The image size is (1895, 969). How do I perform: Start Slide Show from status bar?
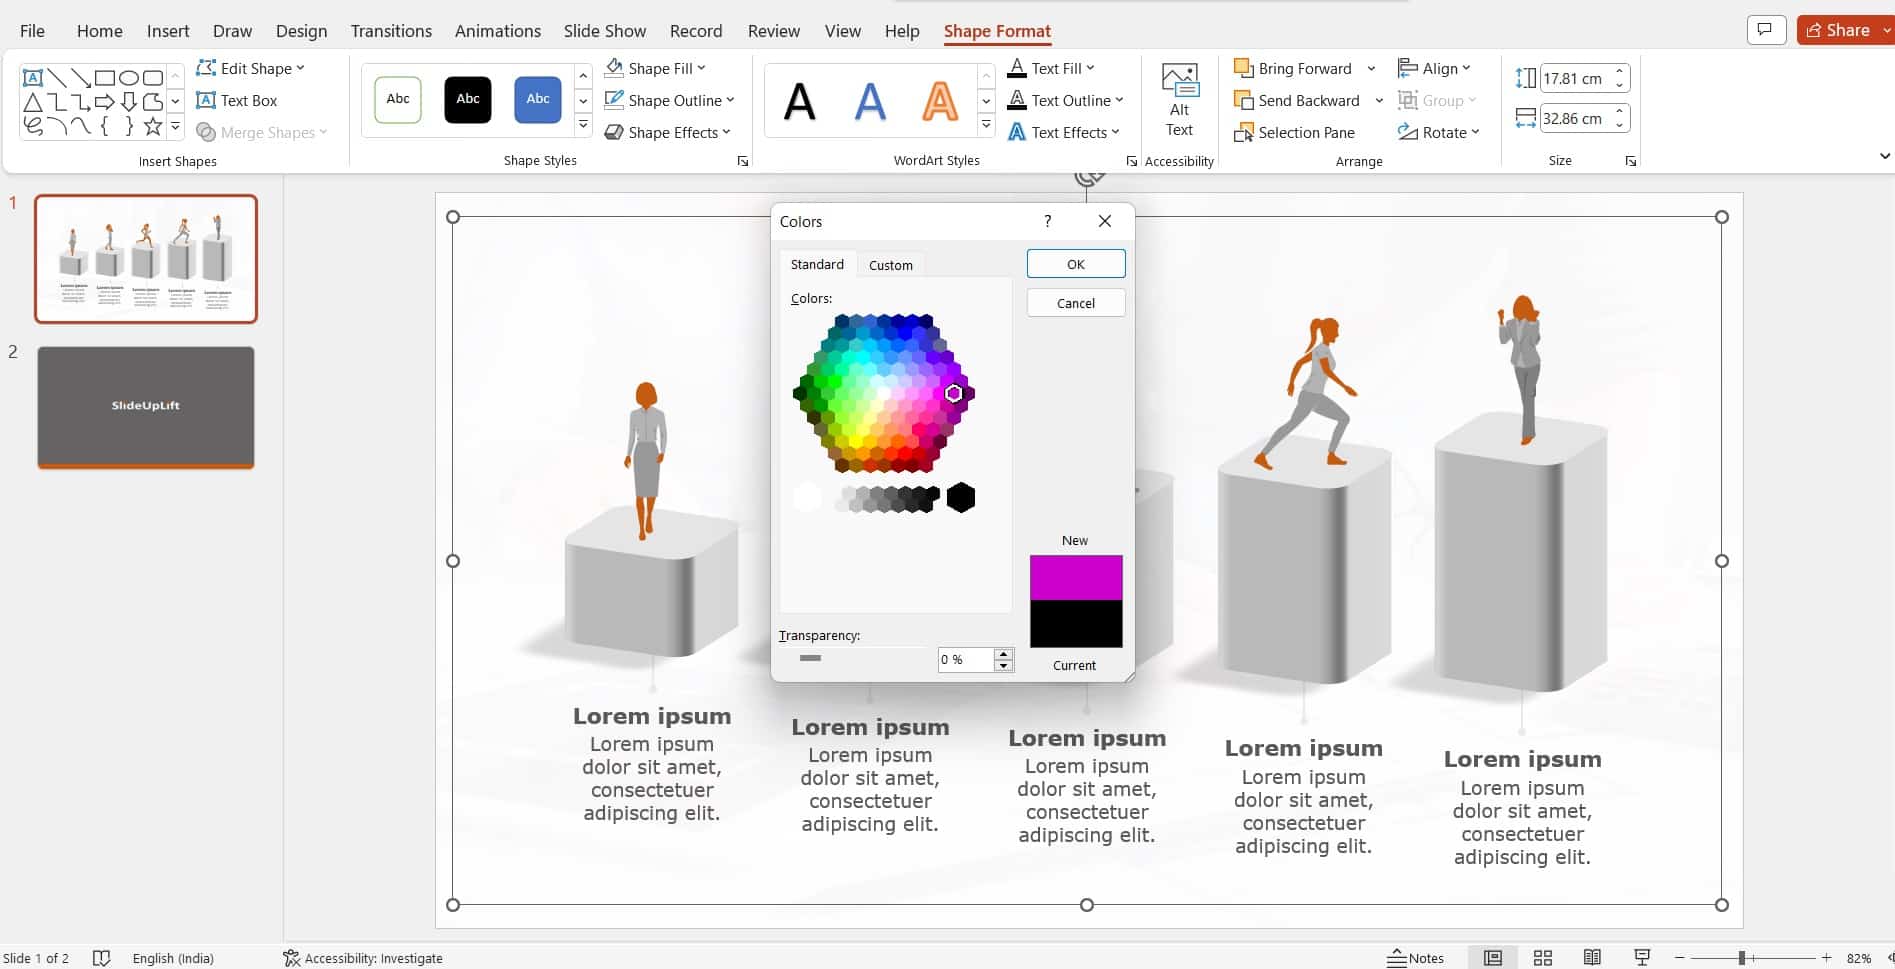click(x=1641, y=957)
